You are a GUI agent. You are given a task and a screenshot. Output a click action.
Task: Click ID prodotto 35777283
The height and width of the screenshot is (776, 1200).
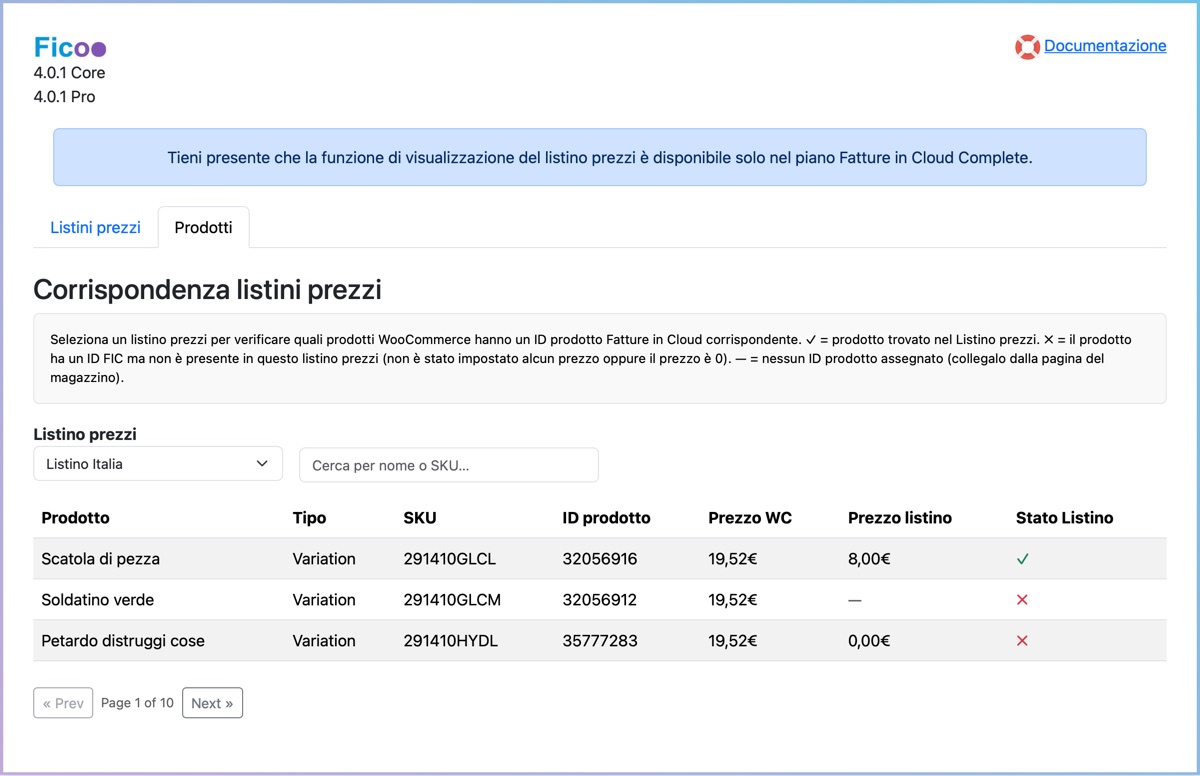pos(599,641)
